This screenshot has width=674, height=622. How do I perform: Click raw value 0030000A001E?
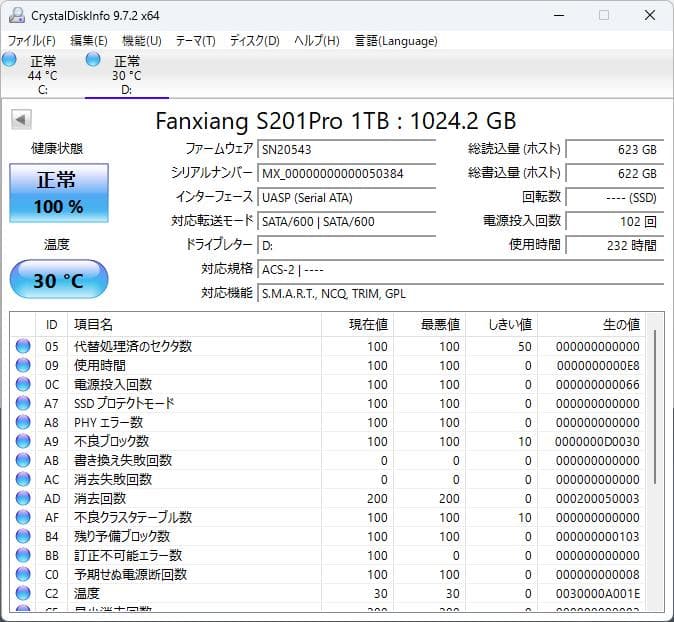[597, 594]
